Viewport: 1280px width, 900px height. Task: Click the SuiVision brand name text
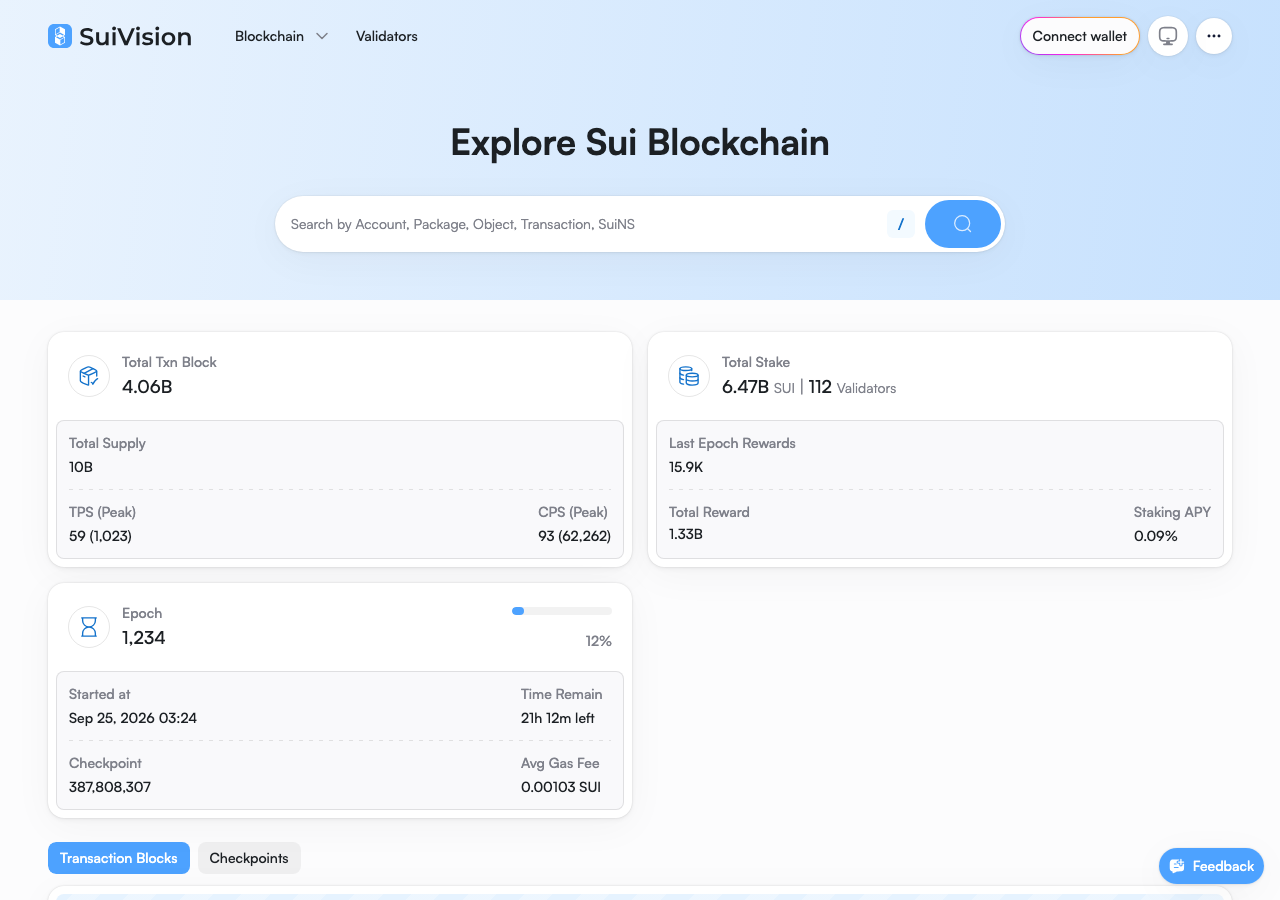135,36
